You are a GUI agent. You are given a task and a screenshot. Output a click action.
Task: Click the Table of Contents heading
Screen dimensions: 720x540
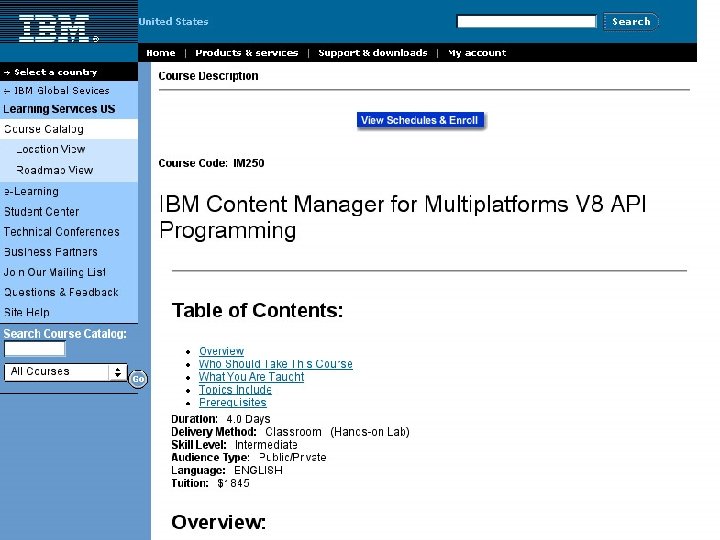(257, 310)
